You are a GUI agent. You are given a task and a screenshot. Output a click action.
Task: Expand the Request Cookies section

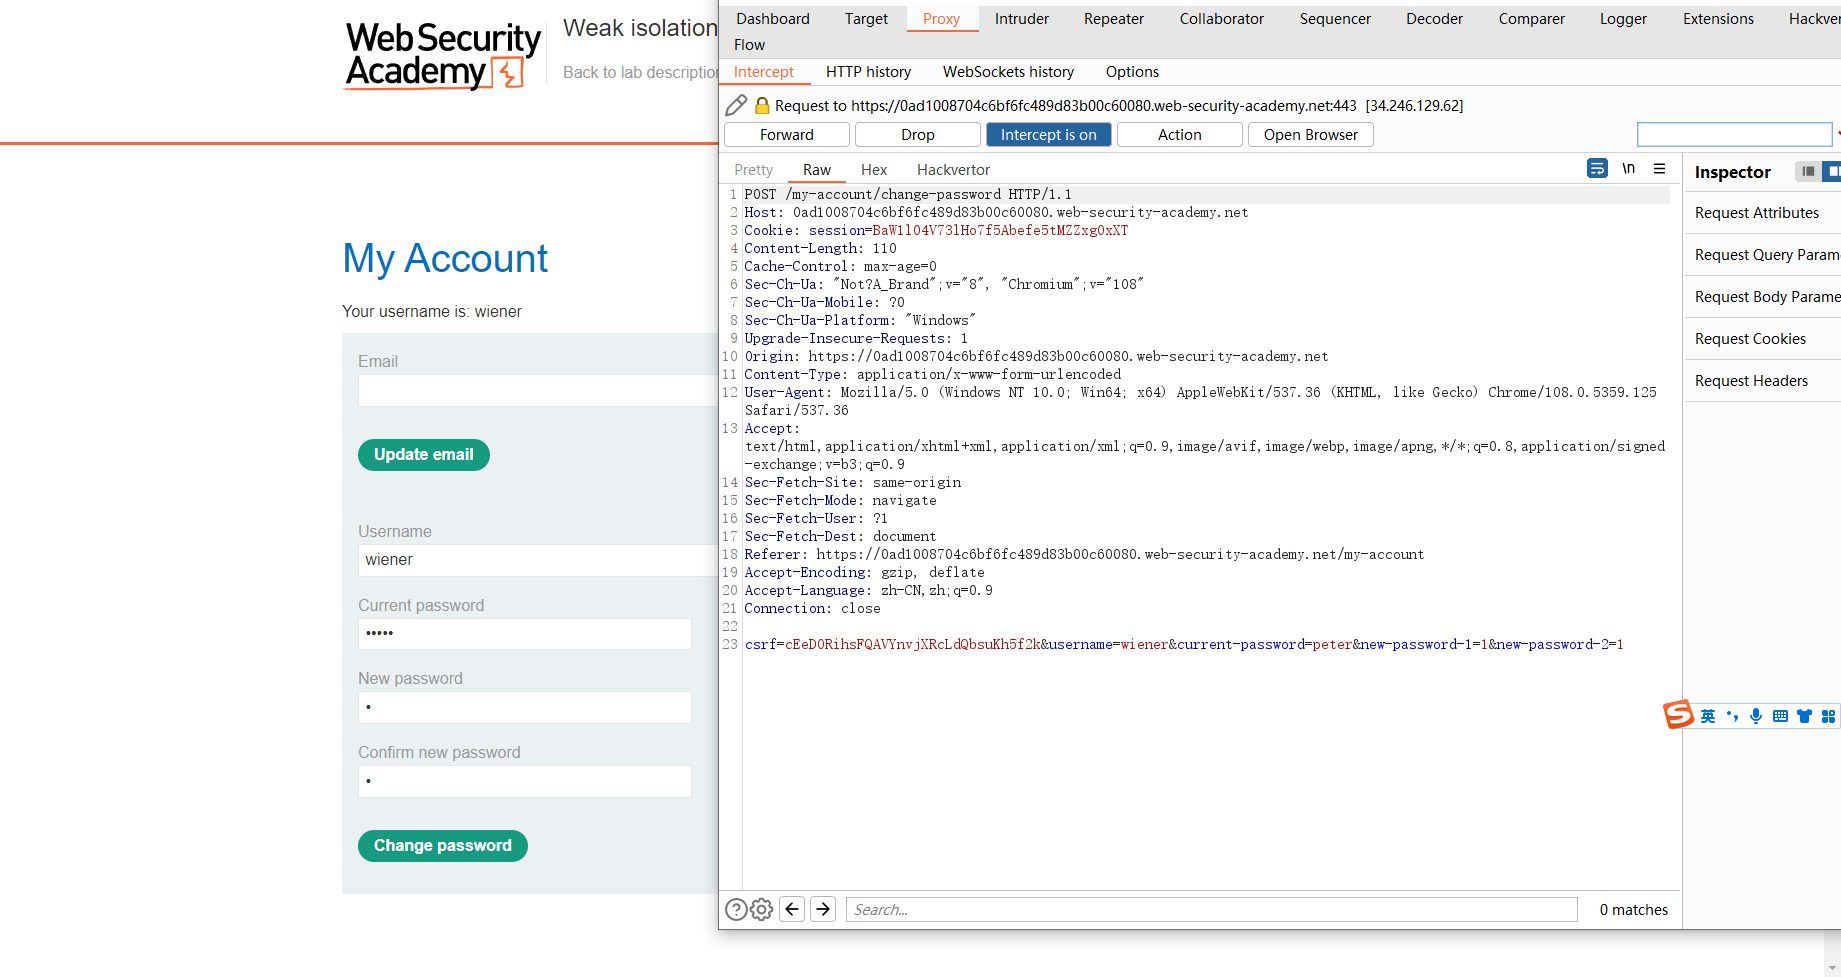[x=1762, y=339]
